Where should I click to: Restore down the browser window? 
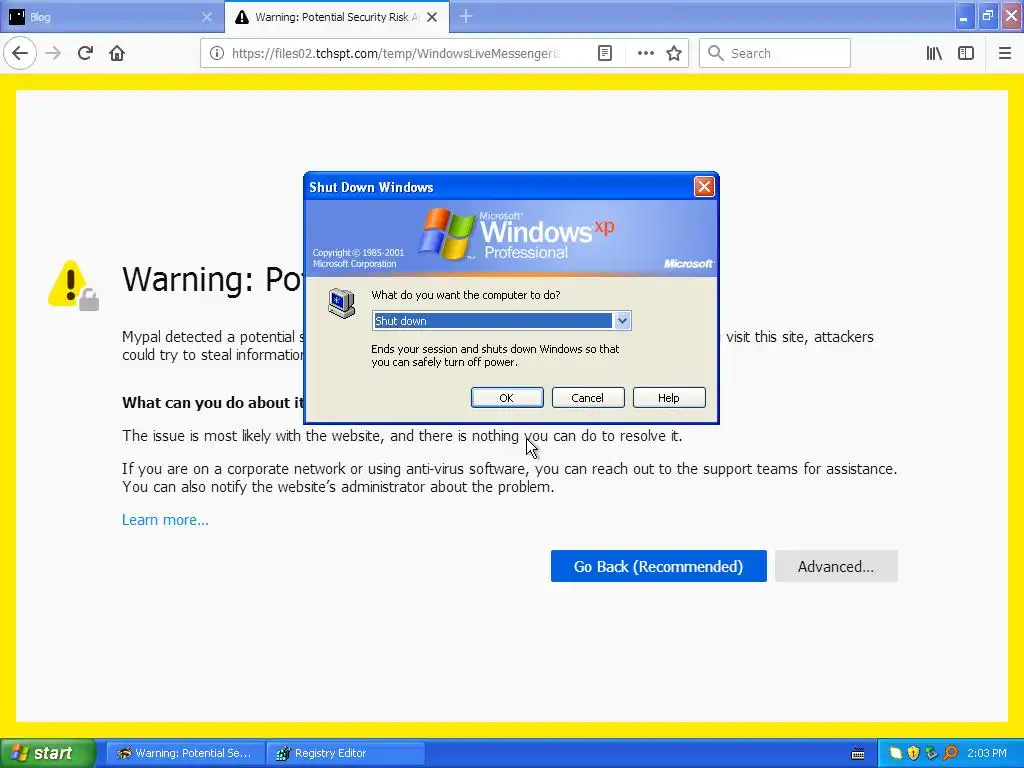987,17
